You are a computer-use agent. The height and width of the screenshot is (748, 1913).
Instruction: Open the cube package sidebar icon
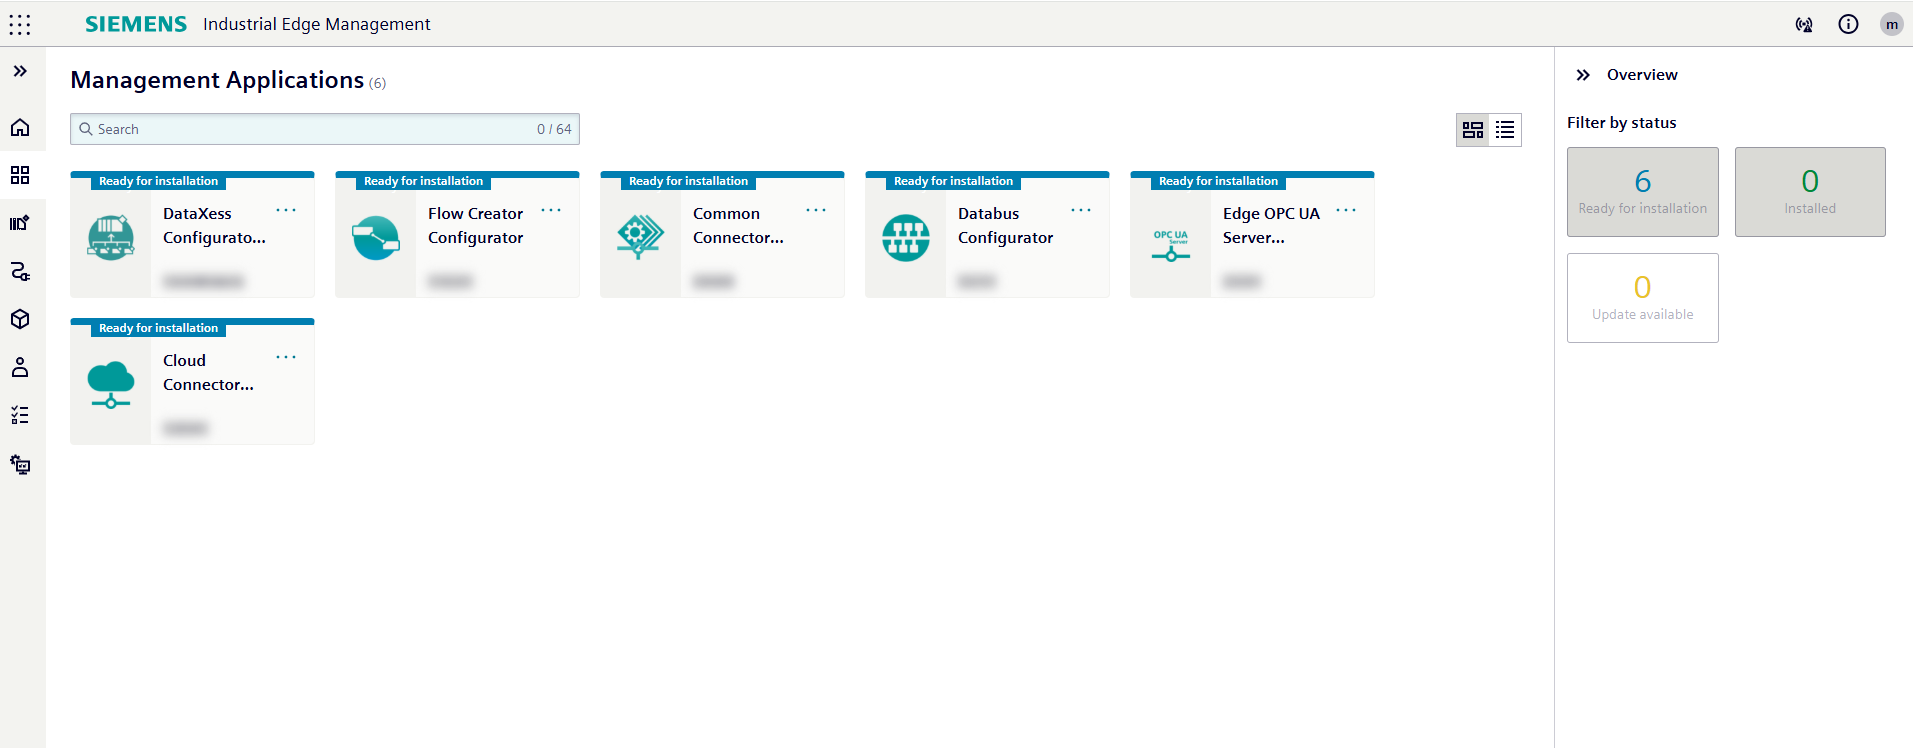coord(20,319)
